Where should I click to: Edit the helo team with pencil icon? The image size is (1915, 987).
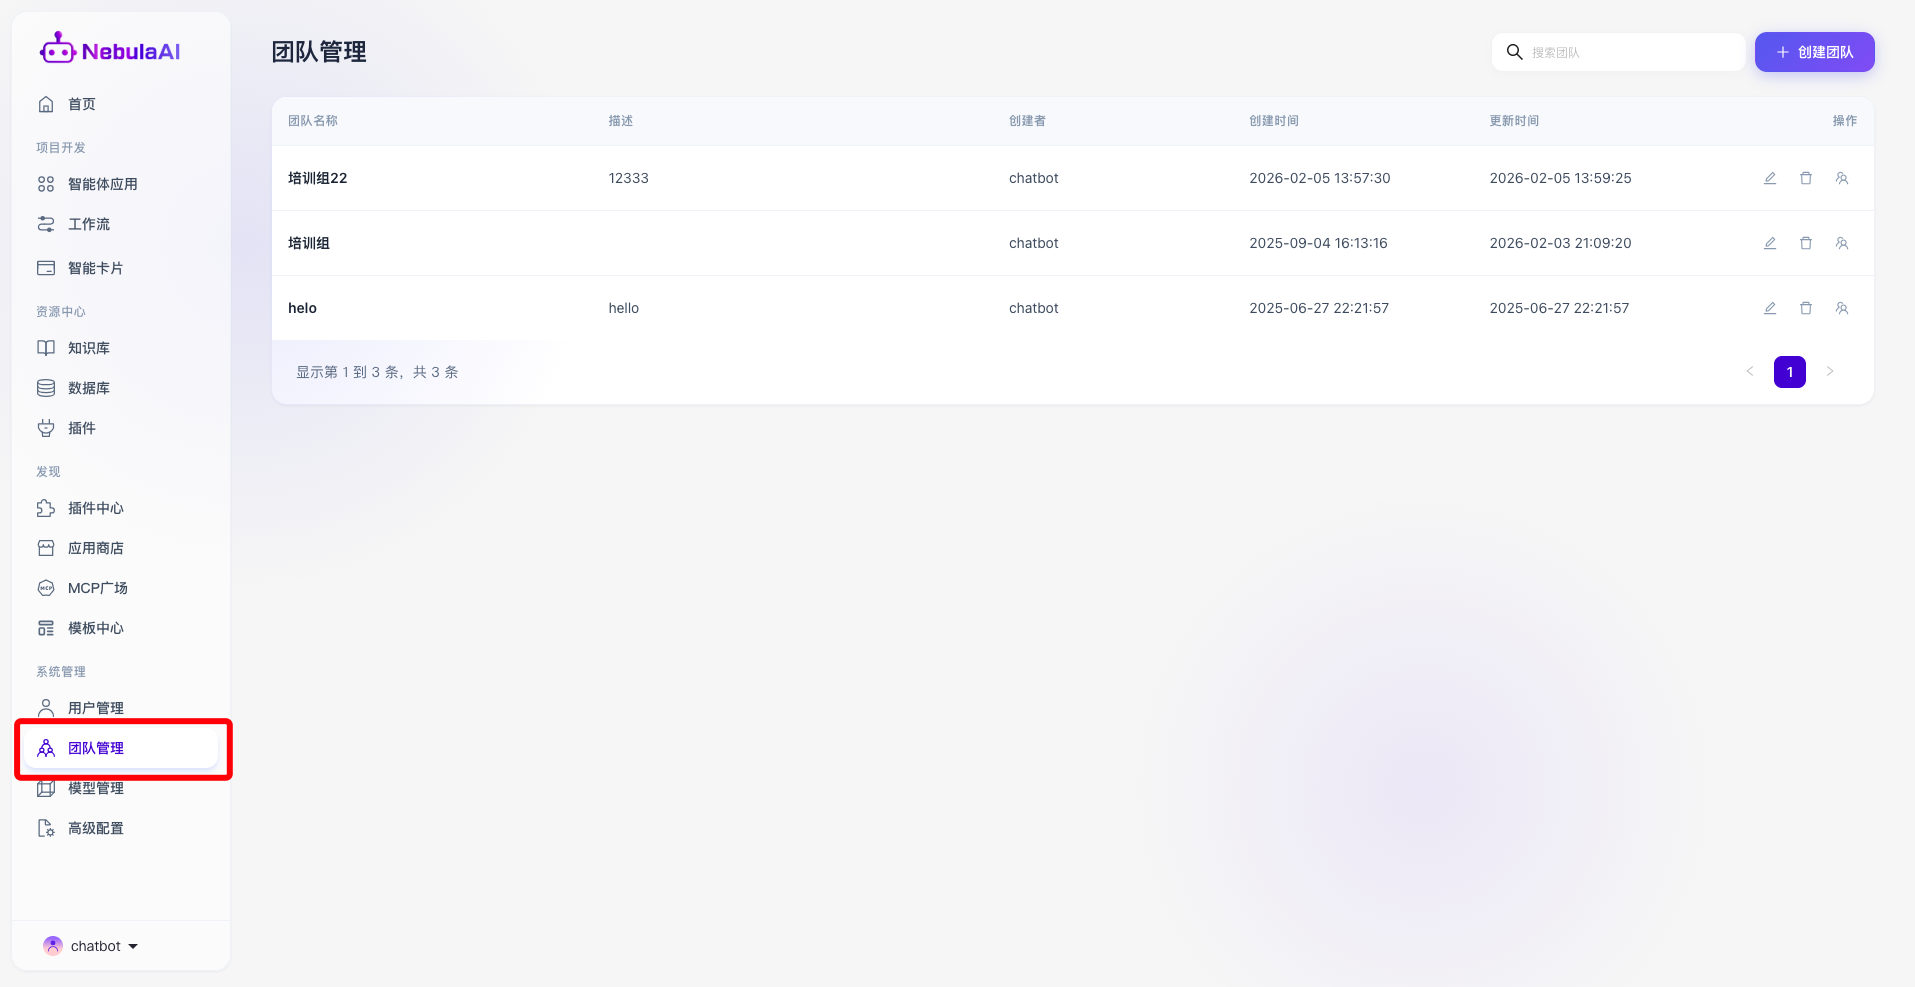[x=1769, y=308]
